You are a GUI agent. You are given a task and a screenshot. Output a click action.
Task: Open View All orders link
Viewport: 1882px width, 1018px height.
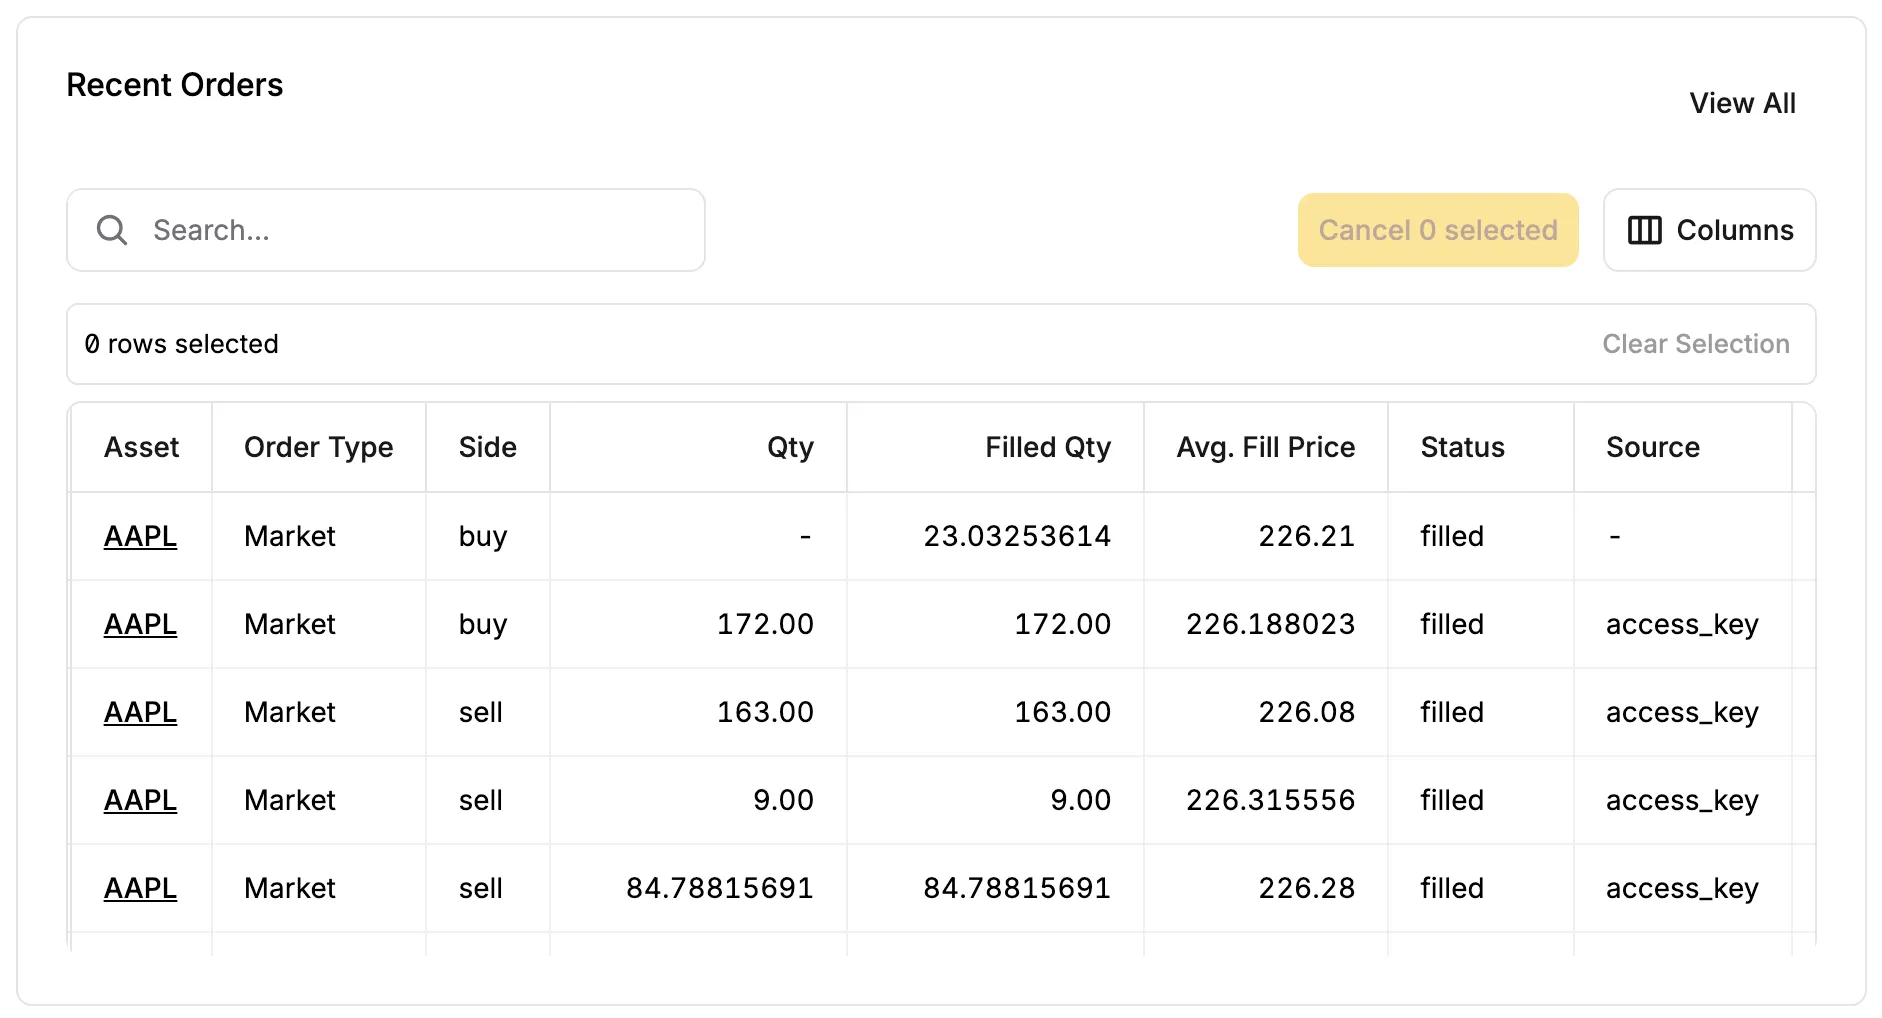tap(1742, 103)
